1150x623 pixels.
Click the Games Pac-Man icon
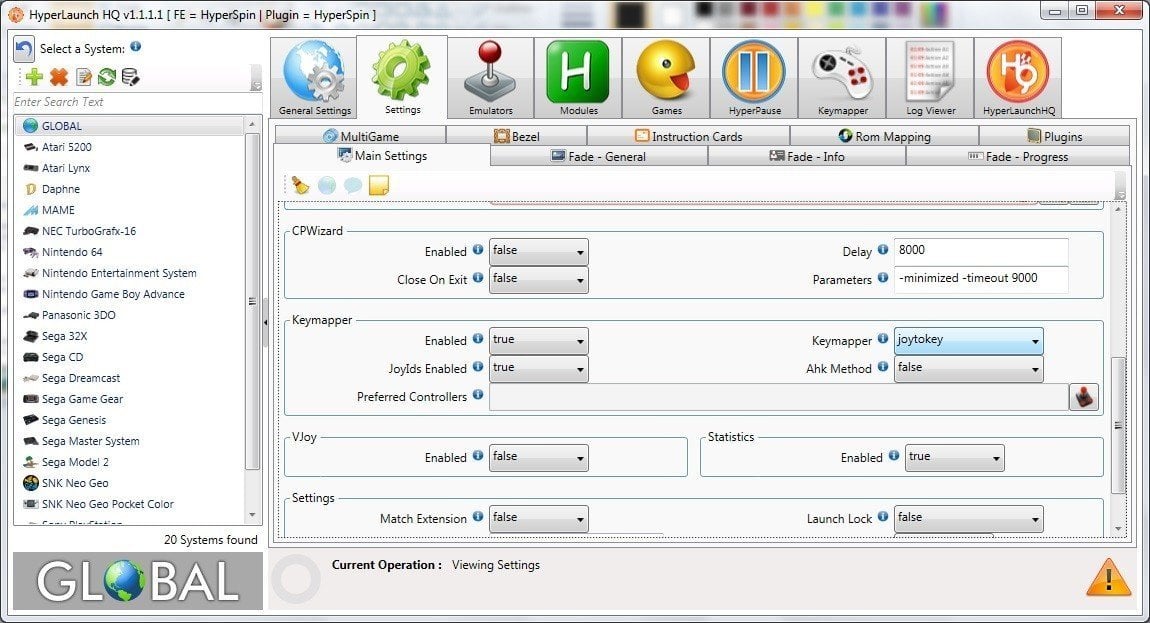665,70
